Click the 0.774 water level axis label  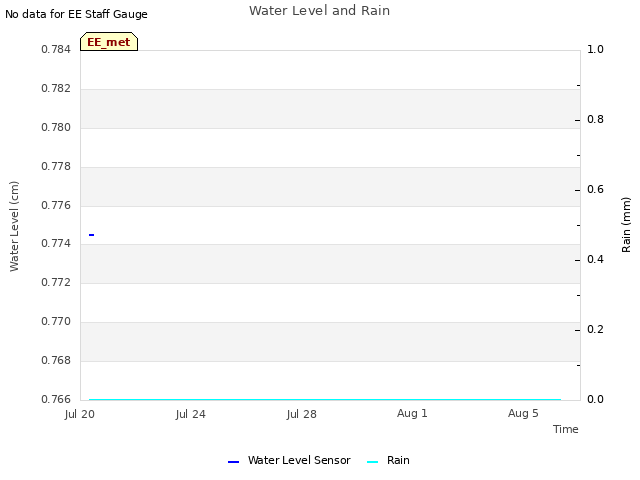[x=56, y=244]
